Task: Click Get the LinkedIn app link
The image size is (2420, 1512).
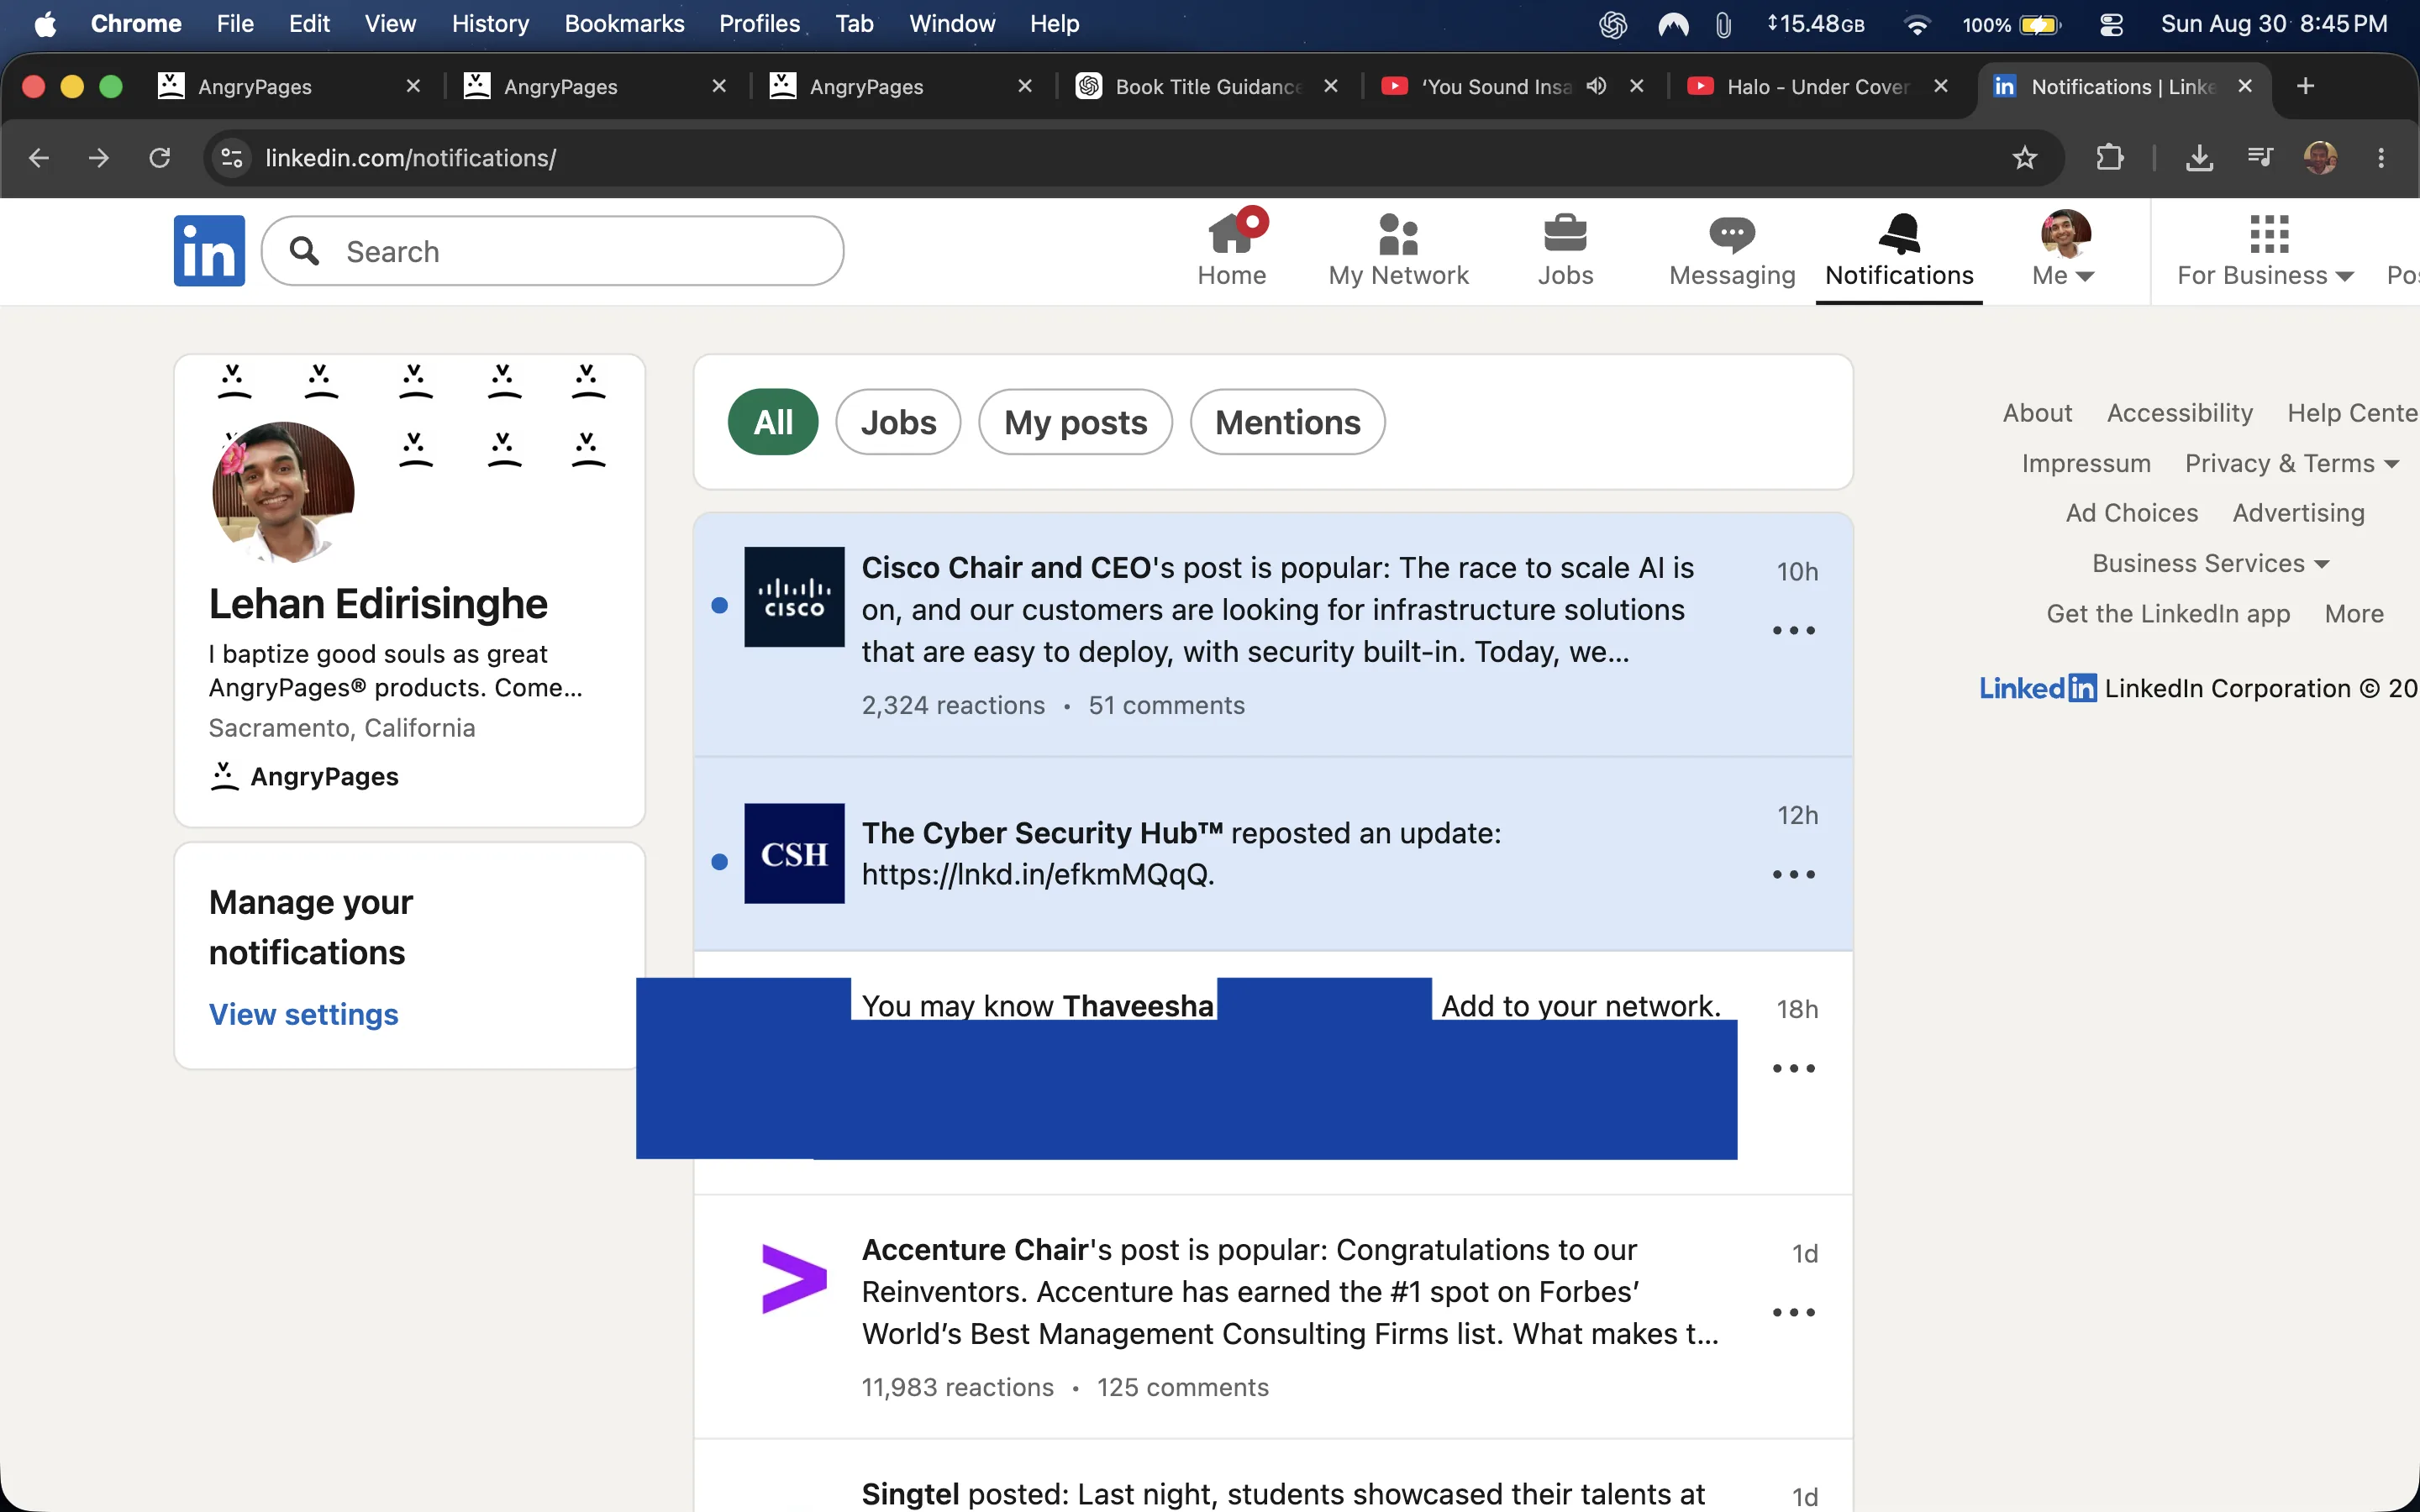Action: 2168,614
